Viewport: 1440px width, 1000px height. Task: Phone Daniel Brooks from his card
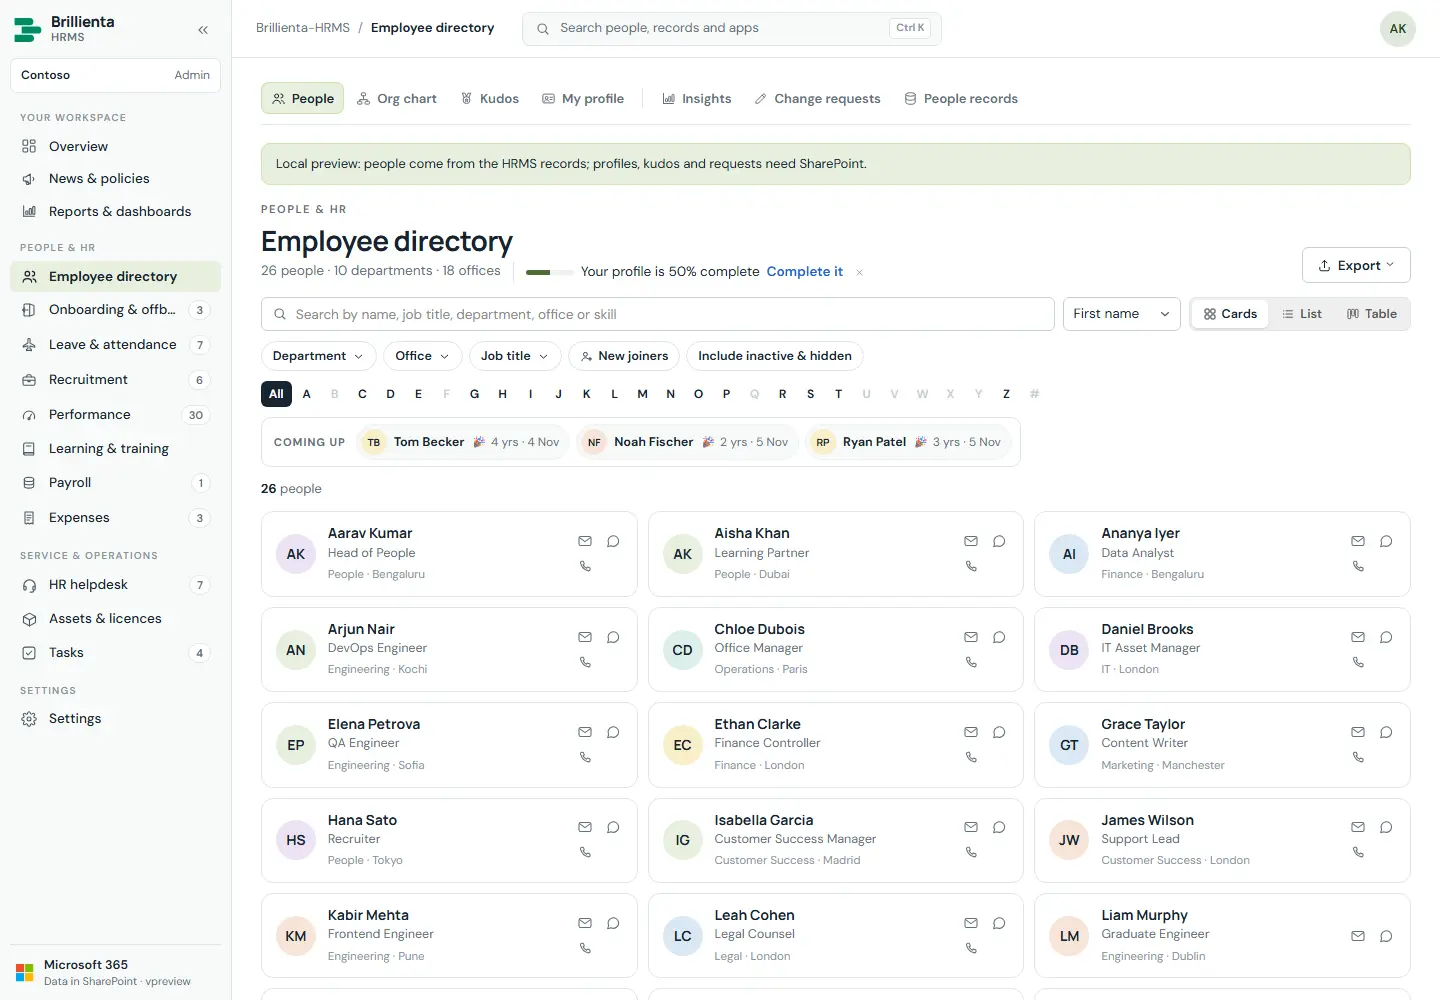pos(1358,662)
